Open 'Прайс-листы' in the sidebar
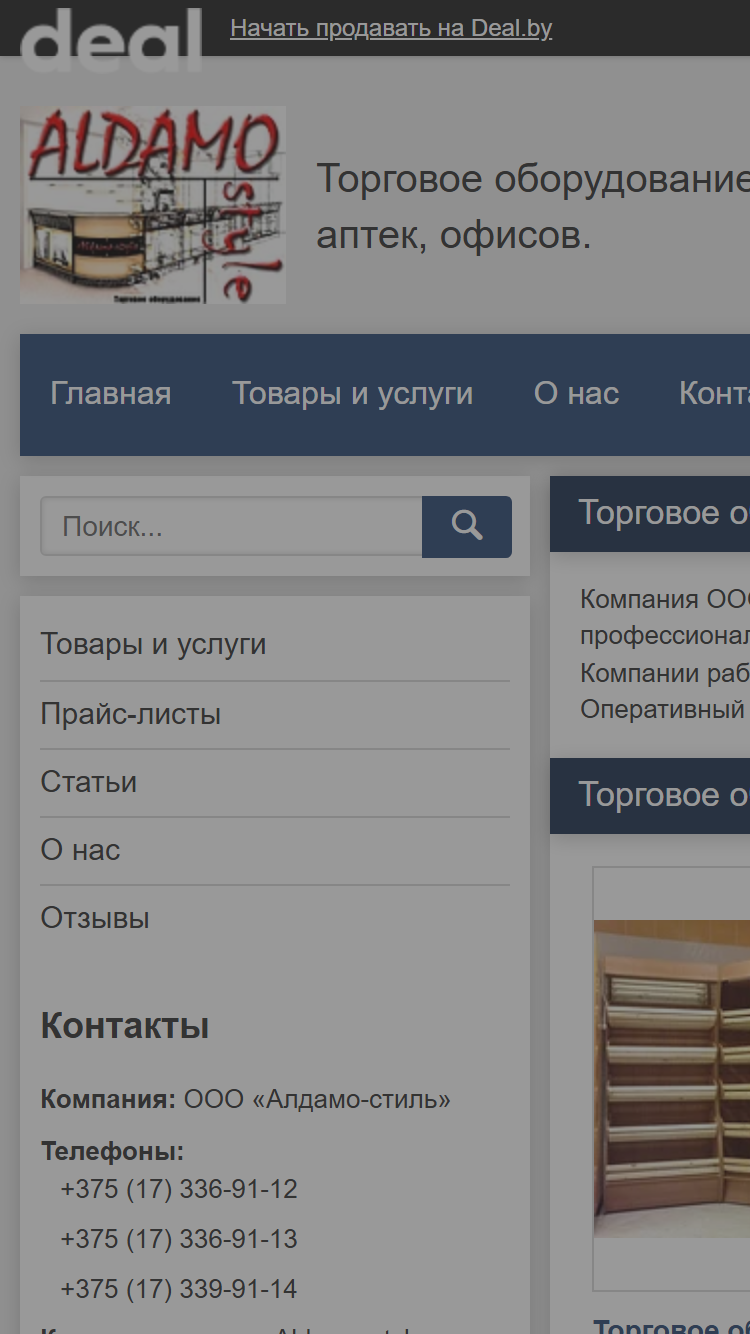The image size is (750, 1334). click(131, 714)
